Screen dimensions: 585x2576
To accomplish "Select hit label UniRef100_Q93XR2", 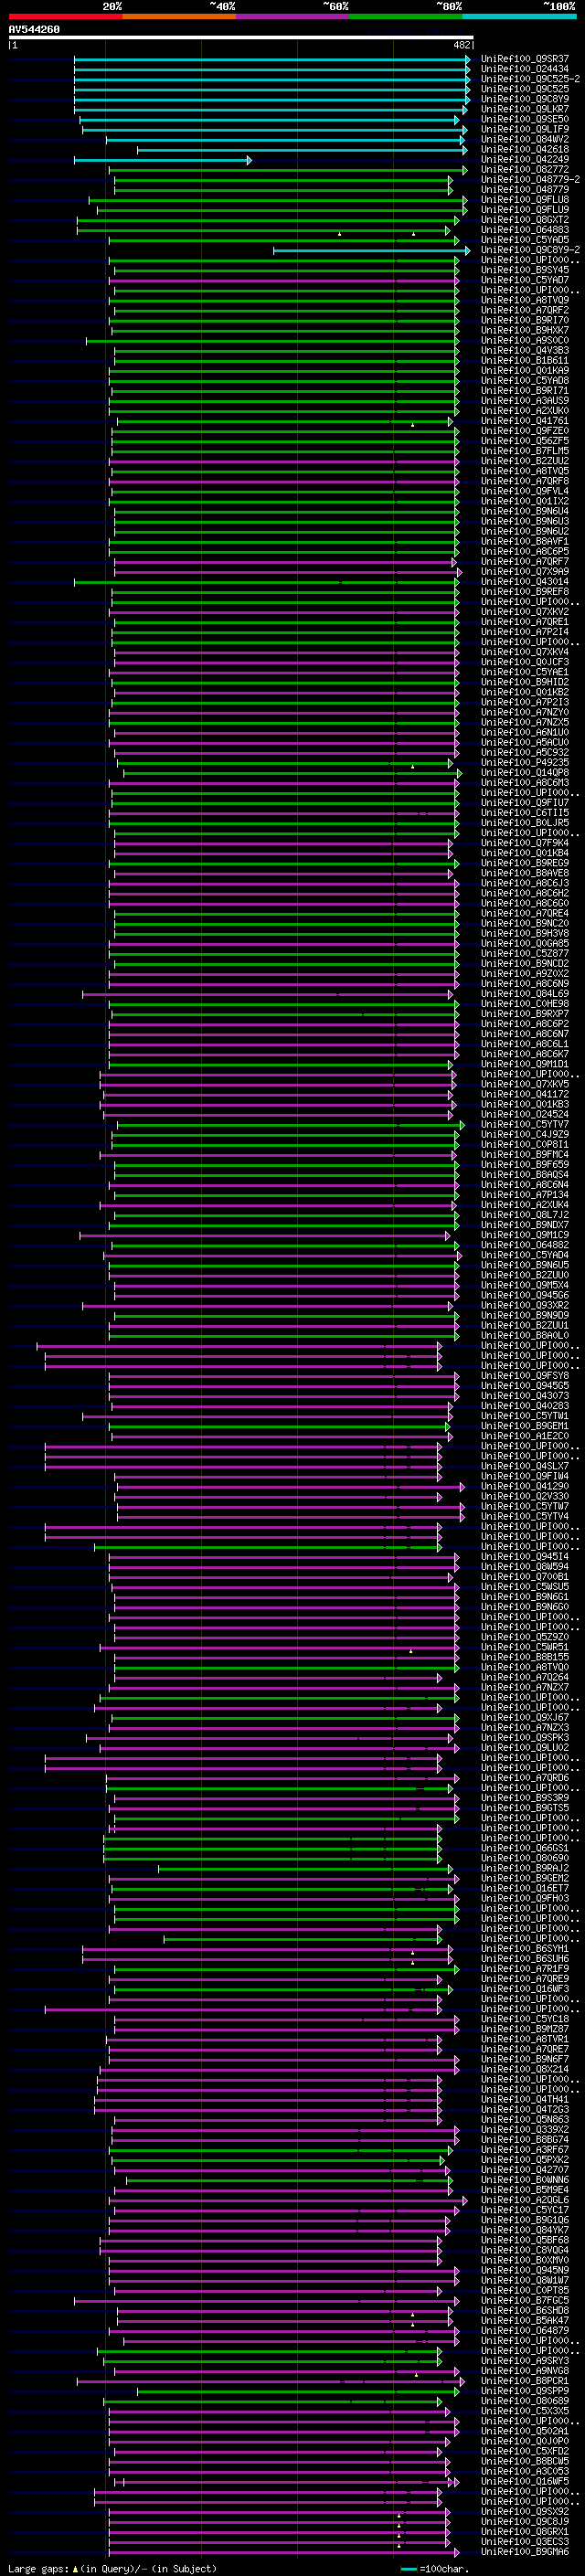I will click(525, 1305).
